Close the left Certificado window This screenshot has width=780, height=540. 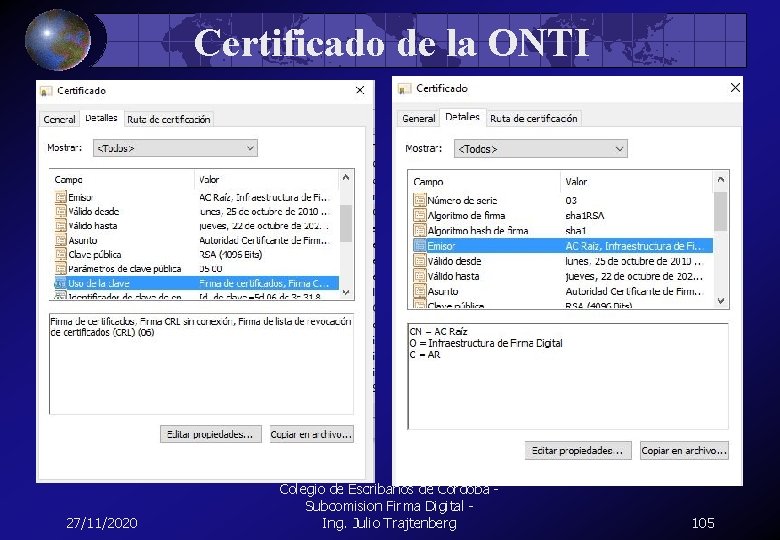[x=360, y=90]
